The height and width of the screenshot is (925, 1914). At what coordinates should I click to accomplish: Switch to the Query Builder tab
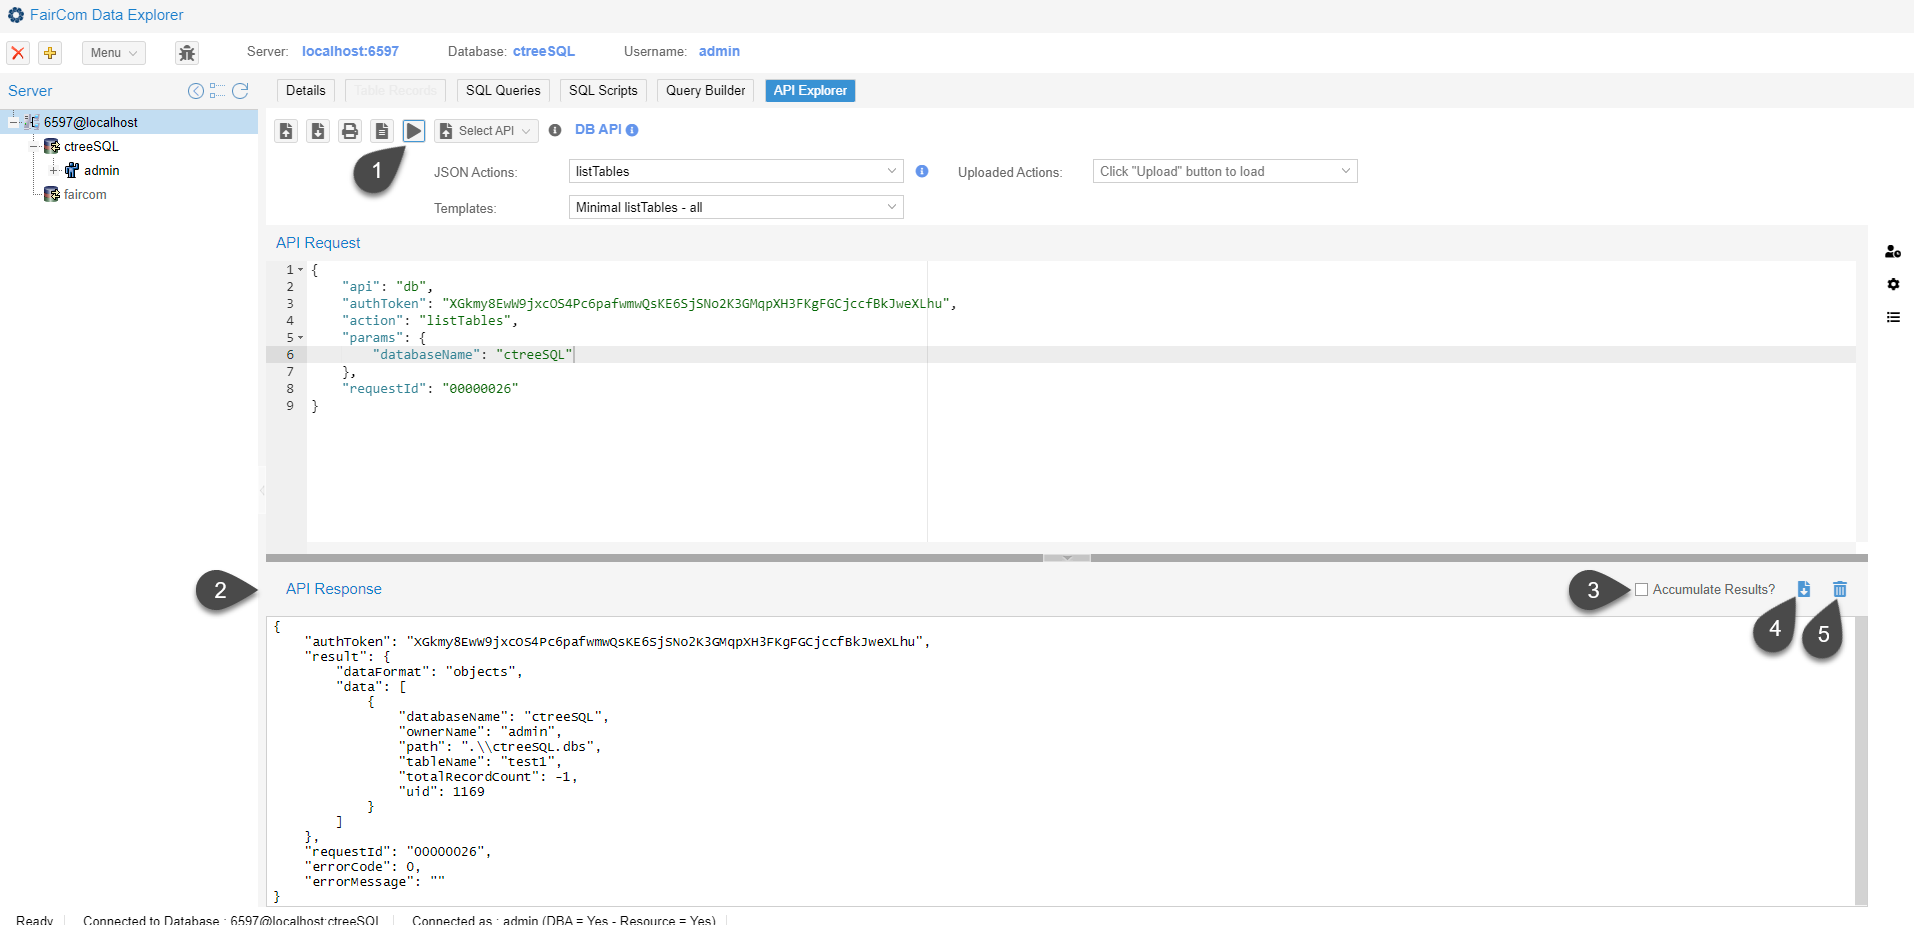tap(706, 91)
